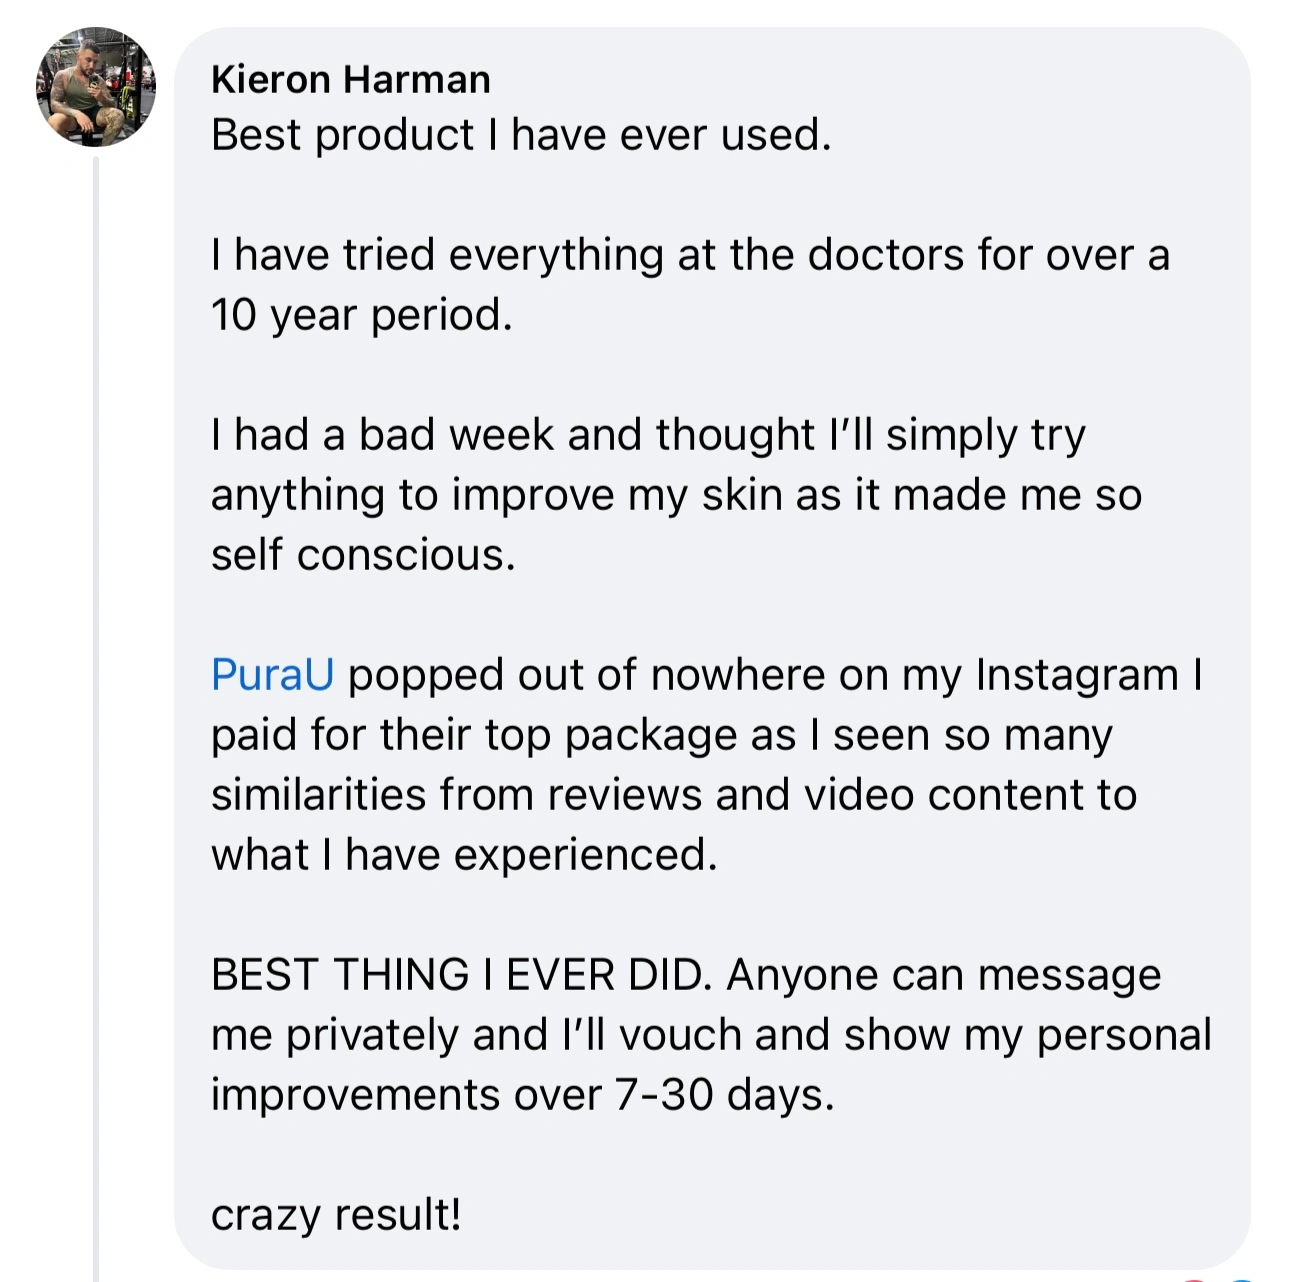
Task: Open the PuraU tagged page link
Action: [272, 675]
